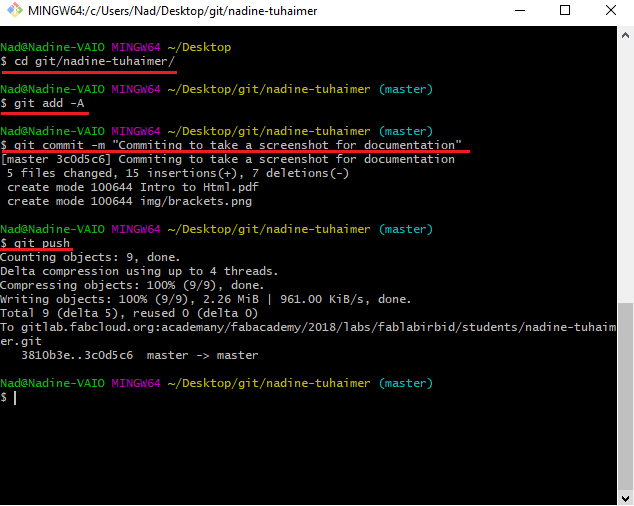Screen dimensions: 634x506
Task: Close the MINGW64 terminal window
Action: point(611,11)
